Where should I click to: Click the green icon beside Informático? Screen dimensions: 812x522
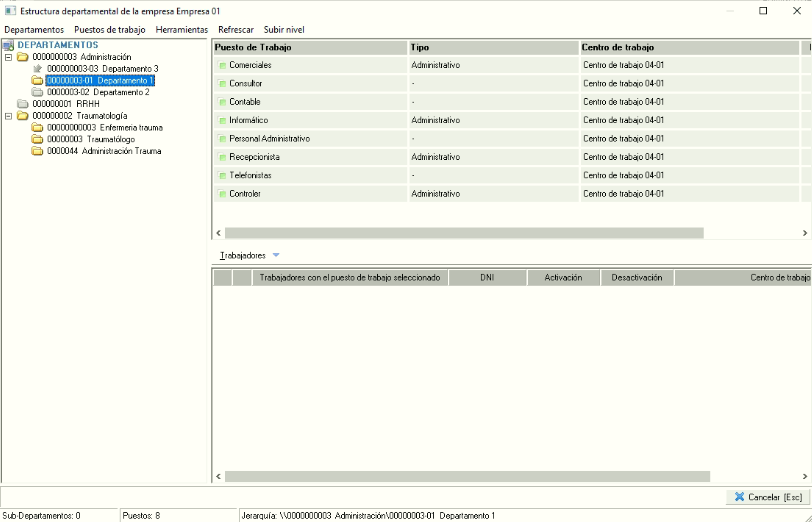tap(222, 120)
